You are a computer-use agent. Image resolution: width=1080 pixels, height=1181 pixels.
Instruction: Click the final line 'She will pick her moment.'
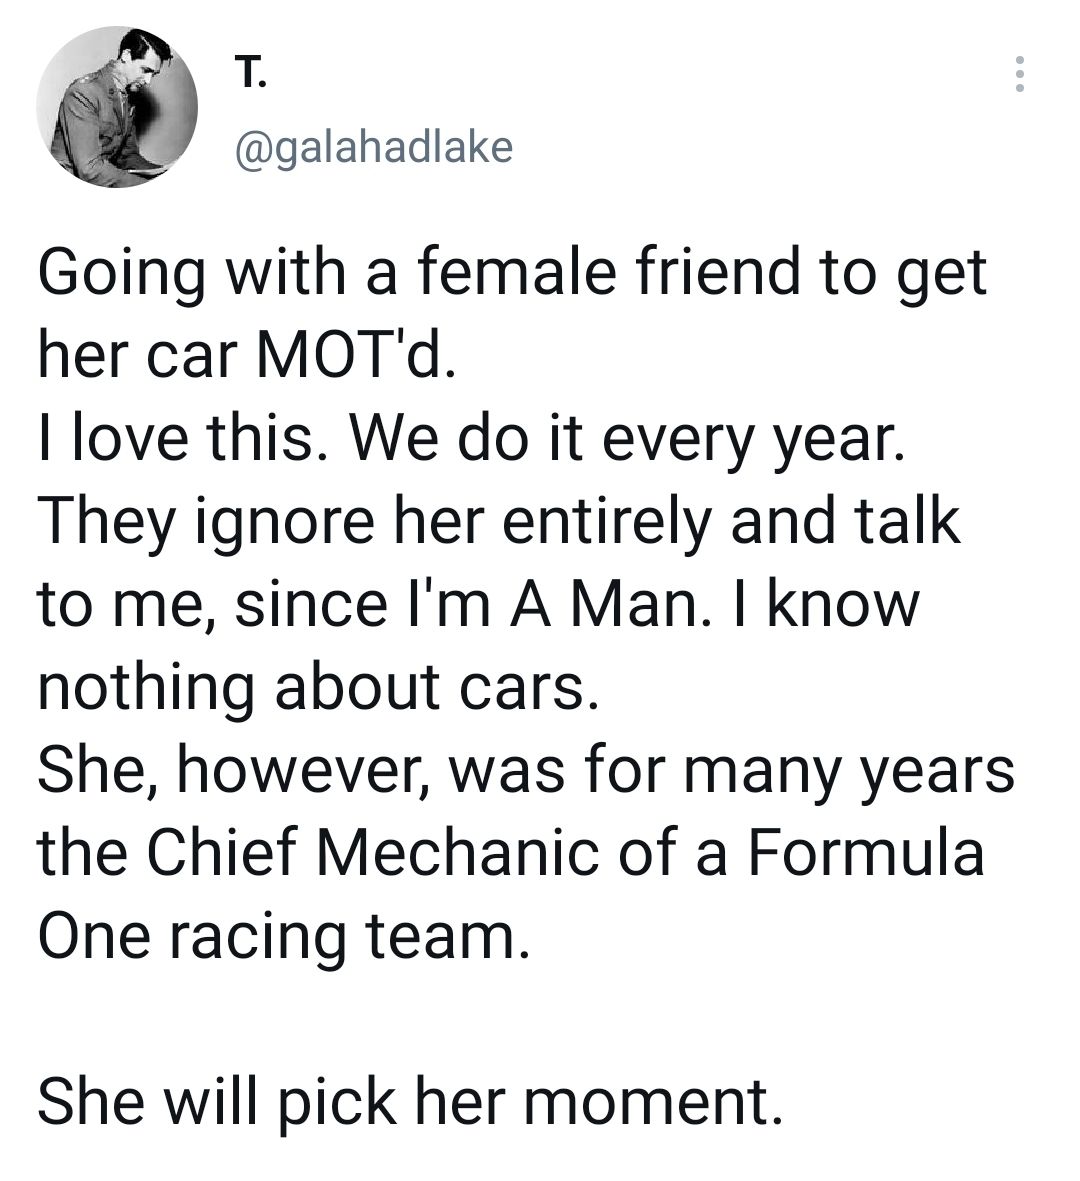point(410,1102)
